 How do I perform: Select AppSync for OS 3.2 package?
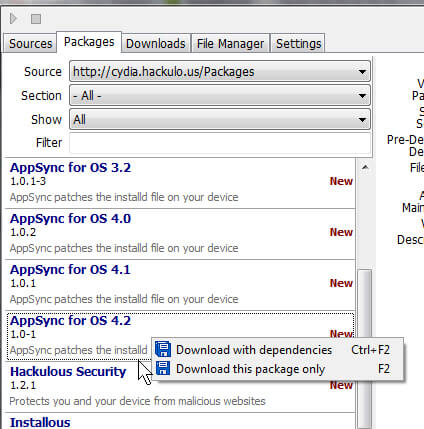coord(180,183)
